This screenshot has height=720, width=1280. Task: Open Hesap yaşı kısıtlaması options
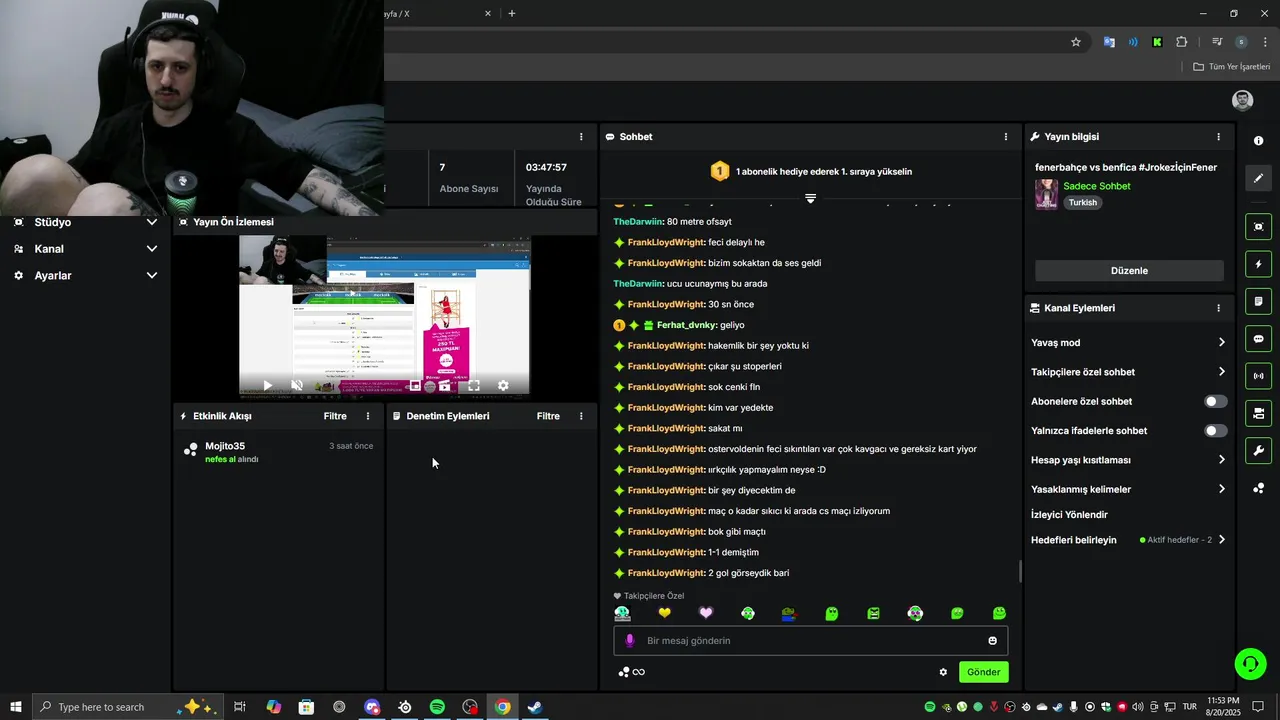[x=1128, y=460]
